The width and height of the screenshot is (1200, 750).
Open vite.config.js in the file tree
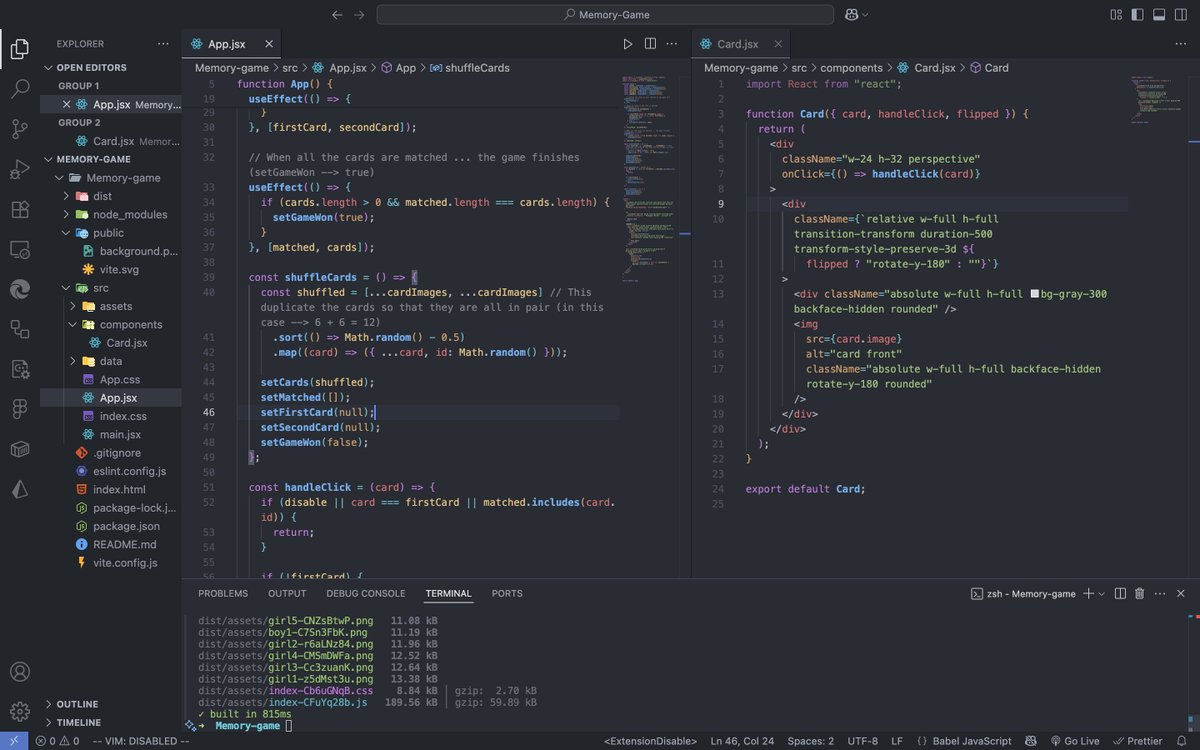coord(125,563)
